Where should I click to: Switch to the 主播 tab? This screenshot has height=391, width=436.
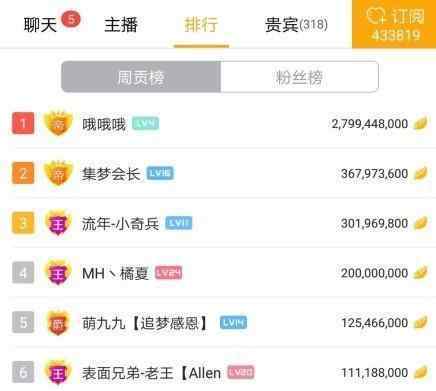point(121,25)
